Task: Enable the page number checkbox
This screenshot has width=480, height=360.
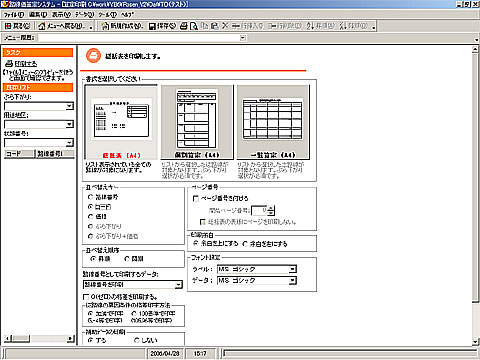Action: tap(196, 199)
